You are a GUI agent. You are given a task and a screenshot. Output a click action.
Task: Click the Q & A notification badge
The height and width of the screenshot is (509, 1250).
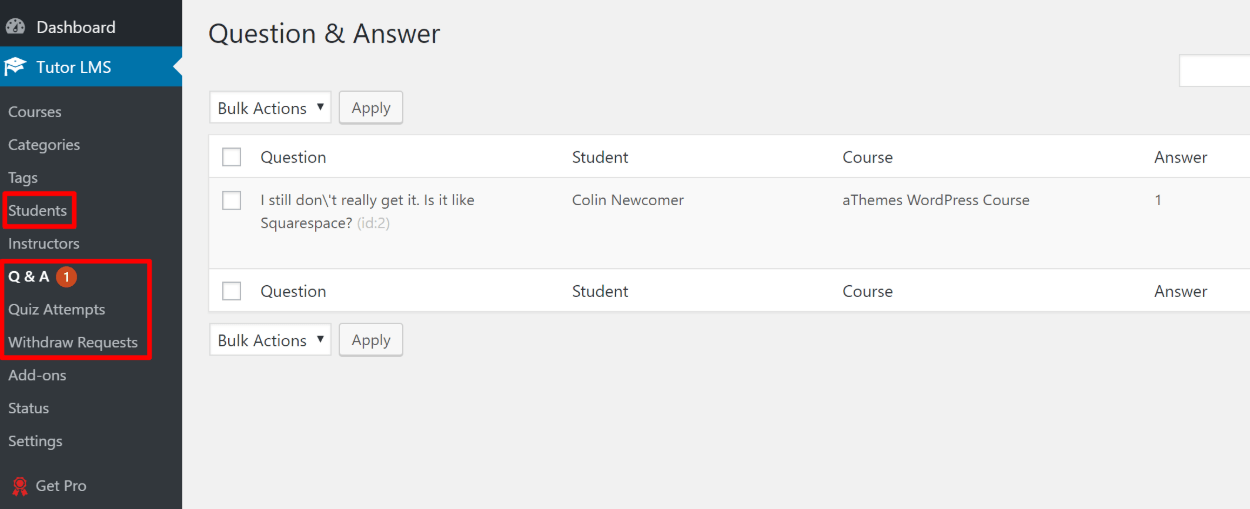point(66,277)
